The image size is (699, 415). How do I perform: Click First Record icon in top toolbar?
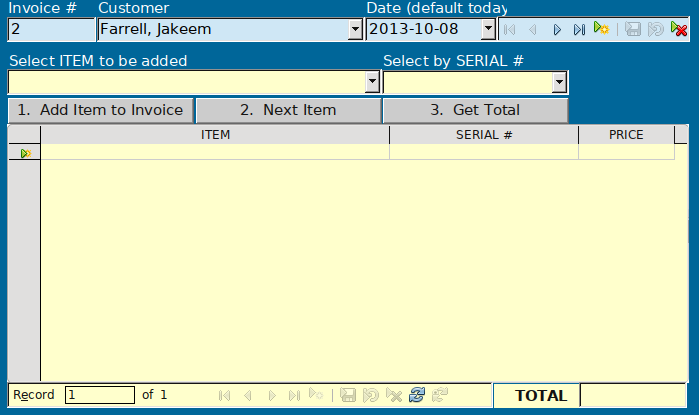(511, 30)
